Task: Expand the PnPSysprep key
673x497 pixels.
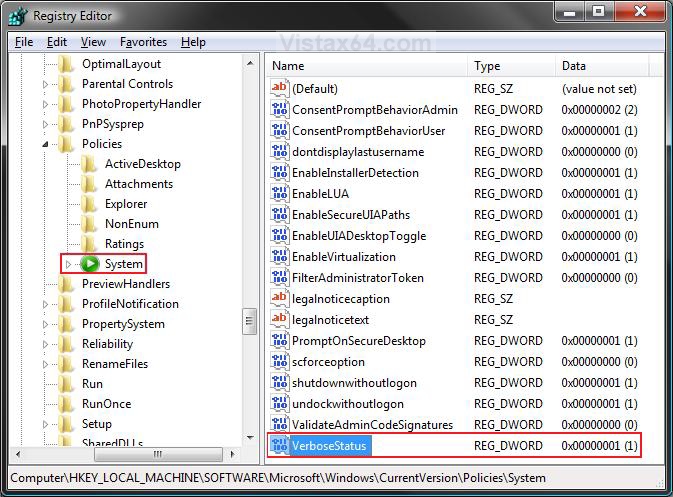Action: [x=45, y=124]
